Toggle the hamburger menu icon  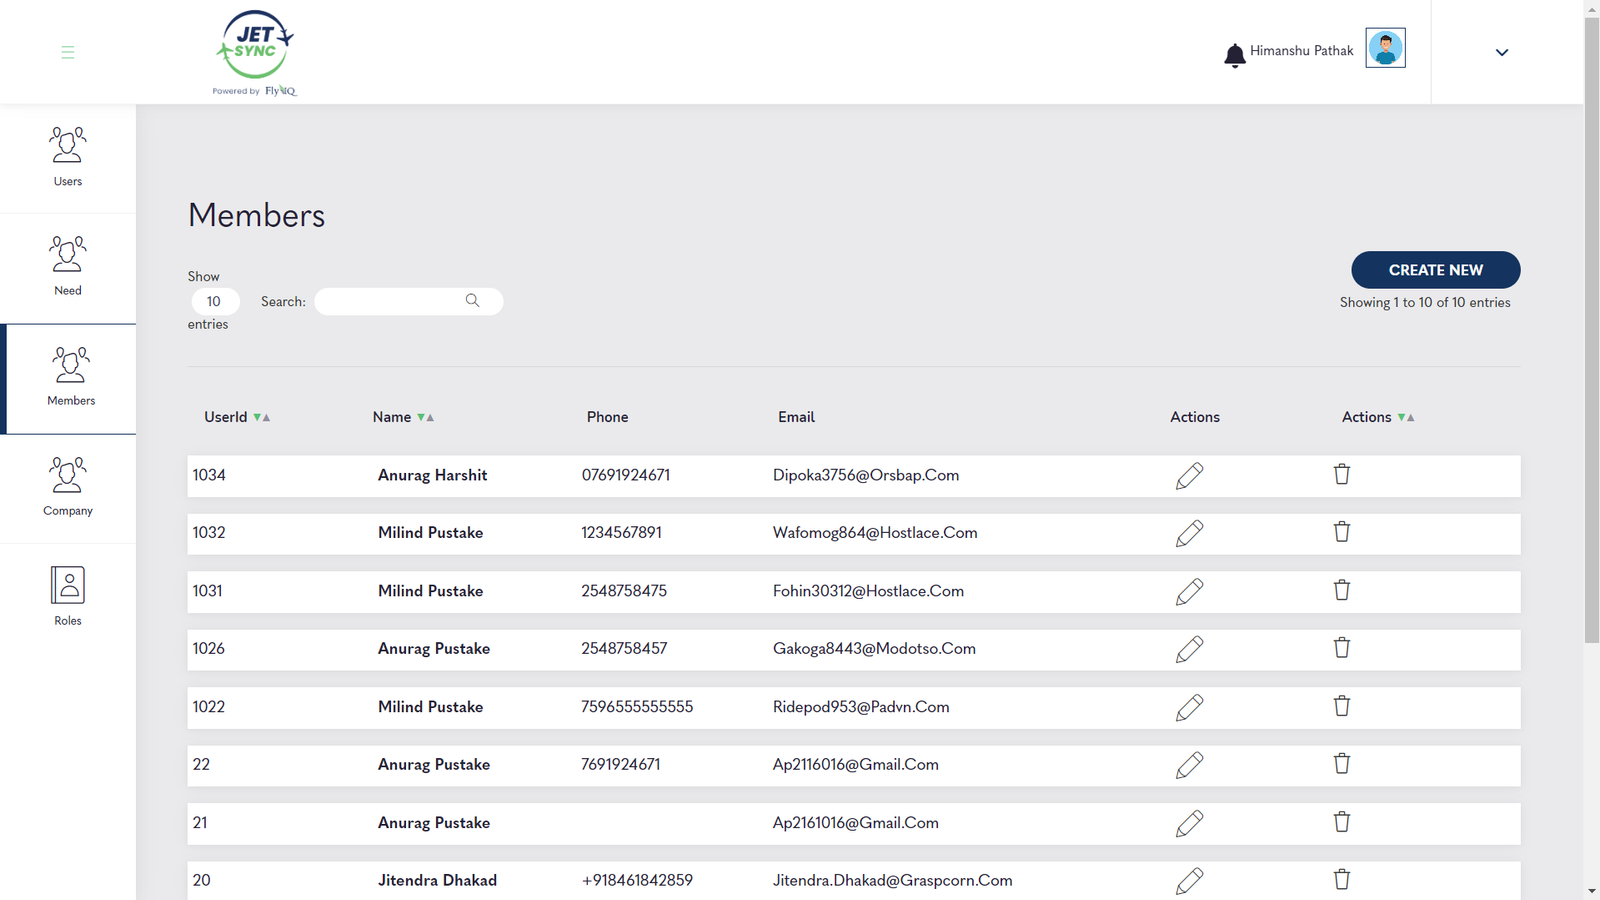(68, 52)
